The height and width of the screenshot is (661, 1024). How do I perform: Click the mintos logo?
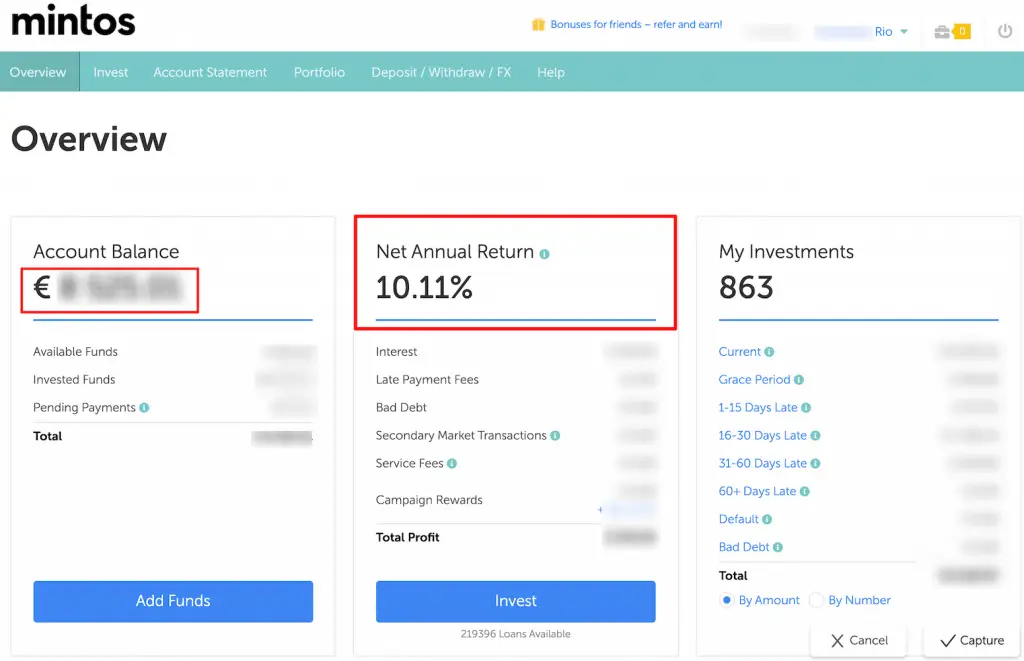[73, 19]
